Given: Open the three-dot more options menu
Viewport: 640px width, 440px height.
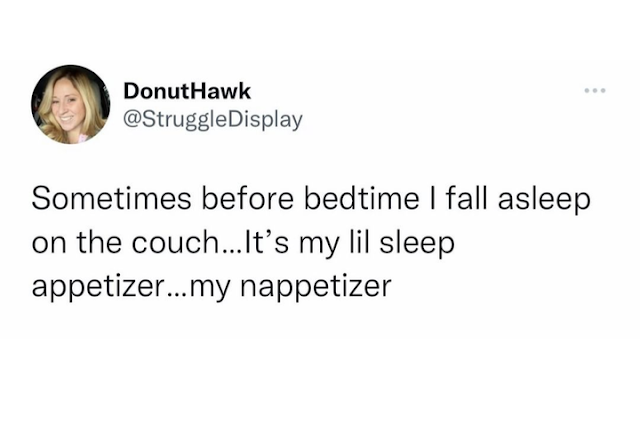Looking at the screenshot, I should click(595, 90).
